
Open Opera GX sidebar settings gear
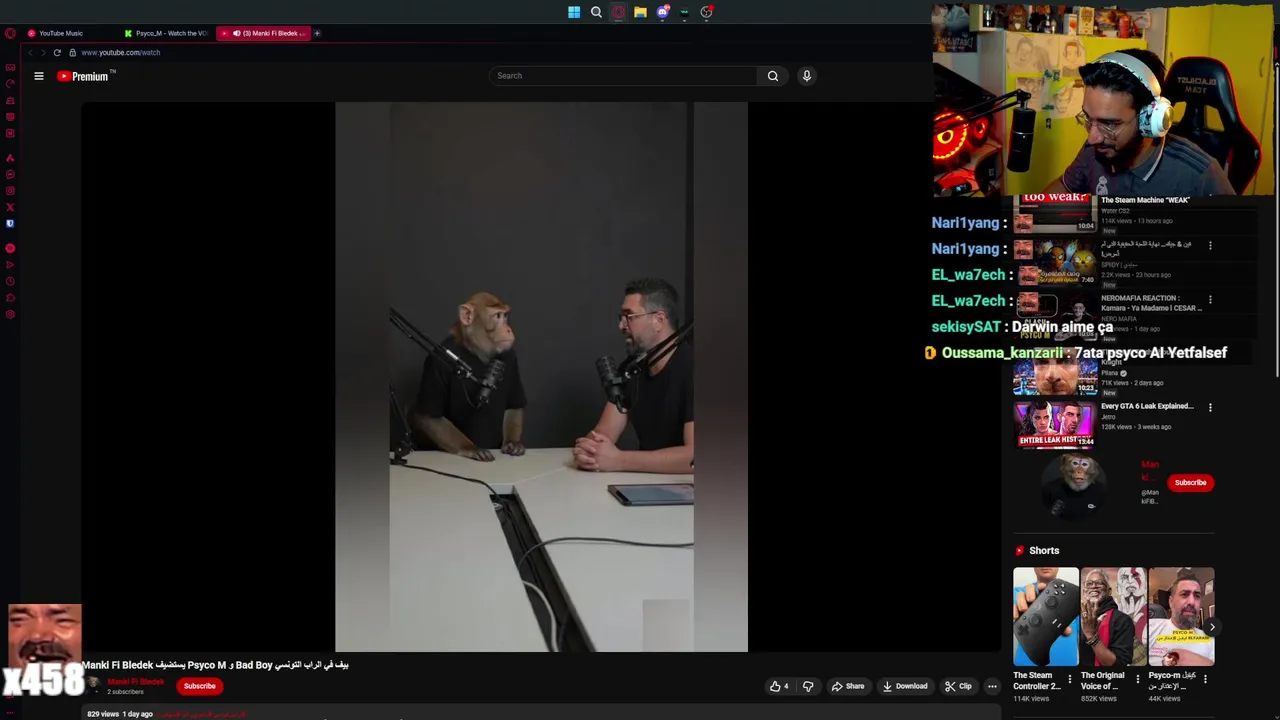(10, 314)
